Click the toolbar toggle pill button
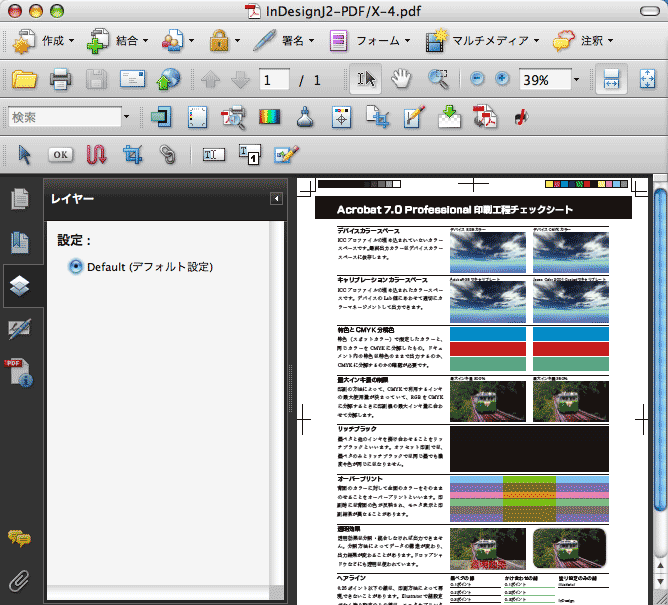Image resolution: width=668 pixels, height=605 pixels. (x=650, y=11)
